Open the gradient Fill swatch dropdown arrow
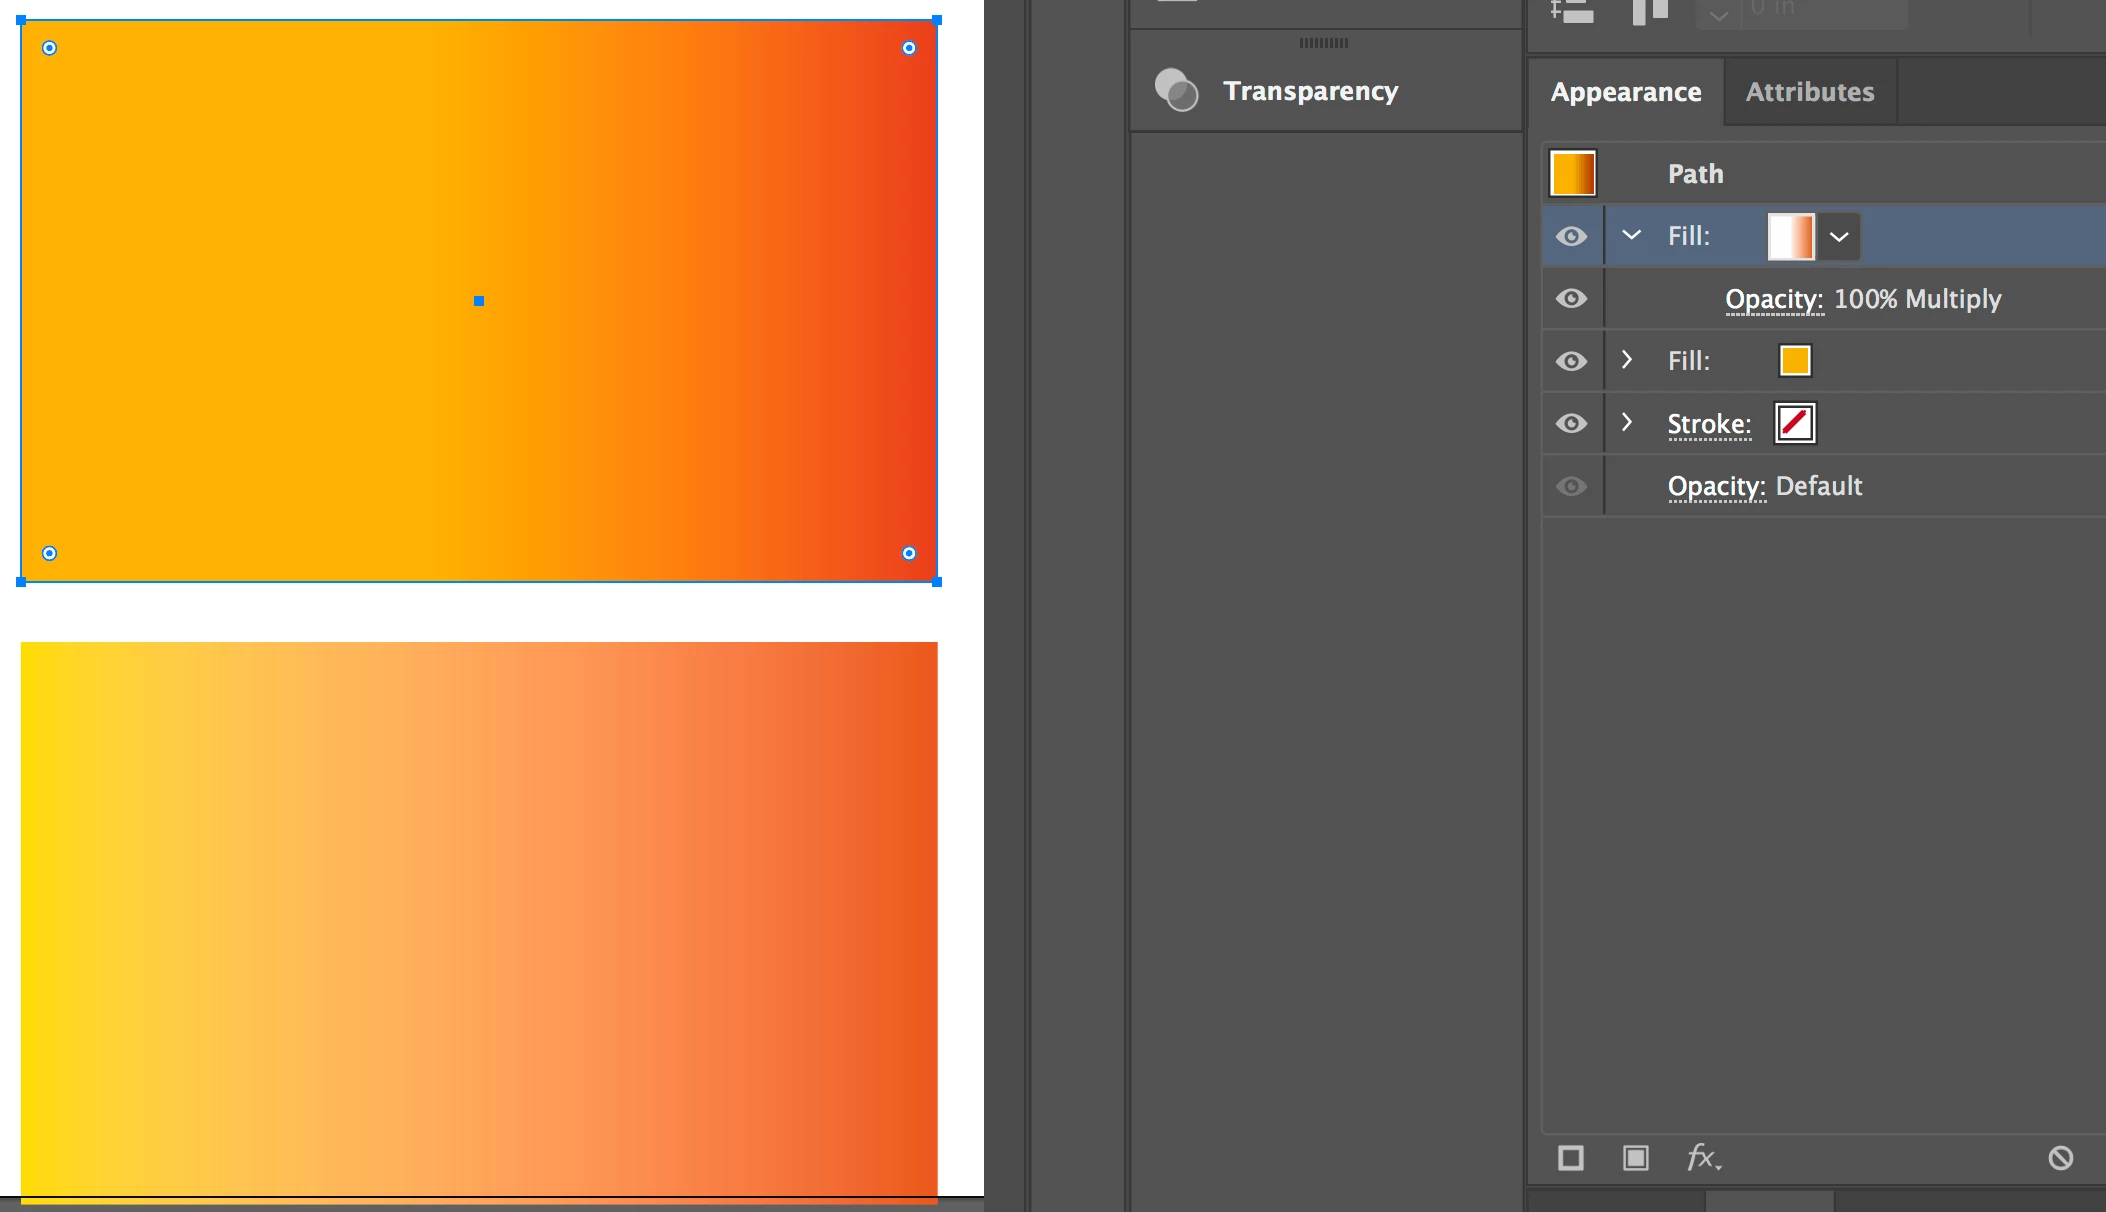Image resolution: width=2106 pixels, height=1212 pixels. (x=1839, y=237)
